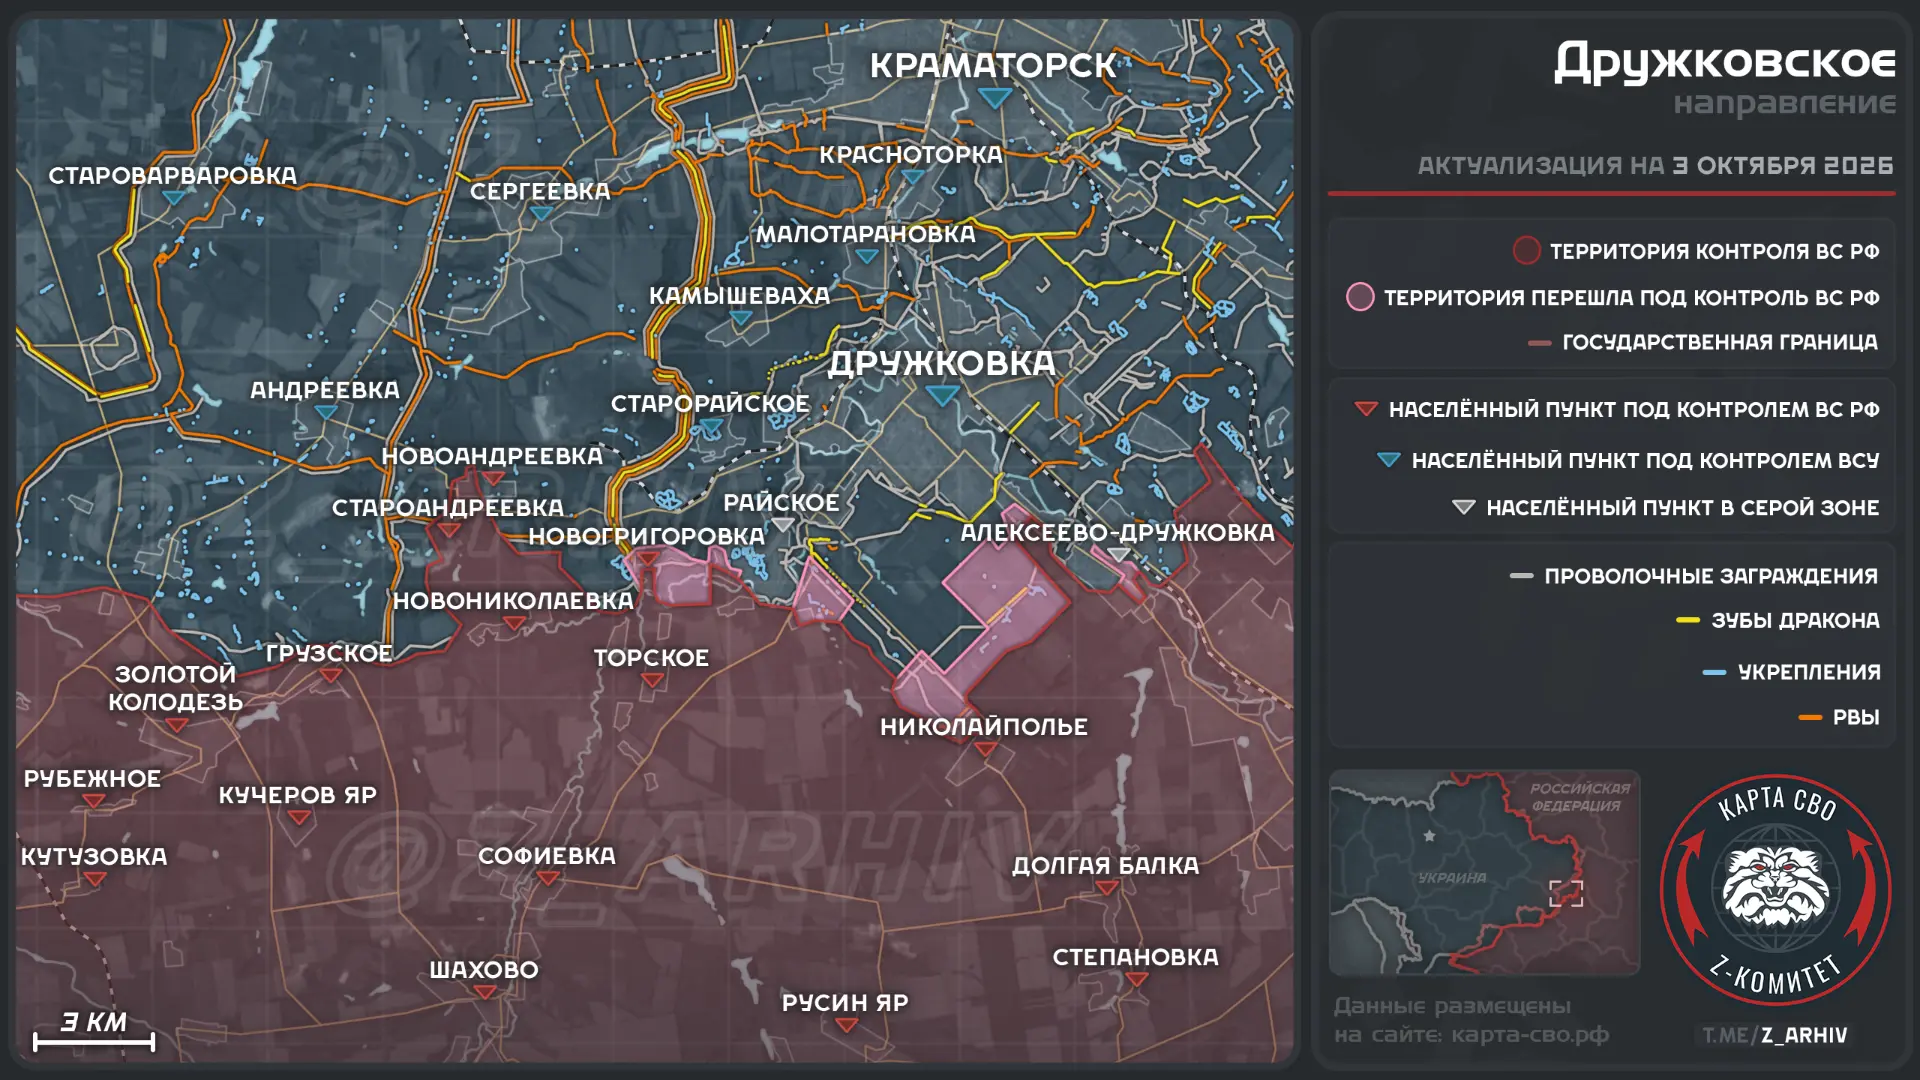Click the red marker below Русин Яр
The width and height of the screenshot is (1920, 1080).
(x=846, y=1025)
